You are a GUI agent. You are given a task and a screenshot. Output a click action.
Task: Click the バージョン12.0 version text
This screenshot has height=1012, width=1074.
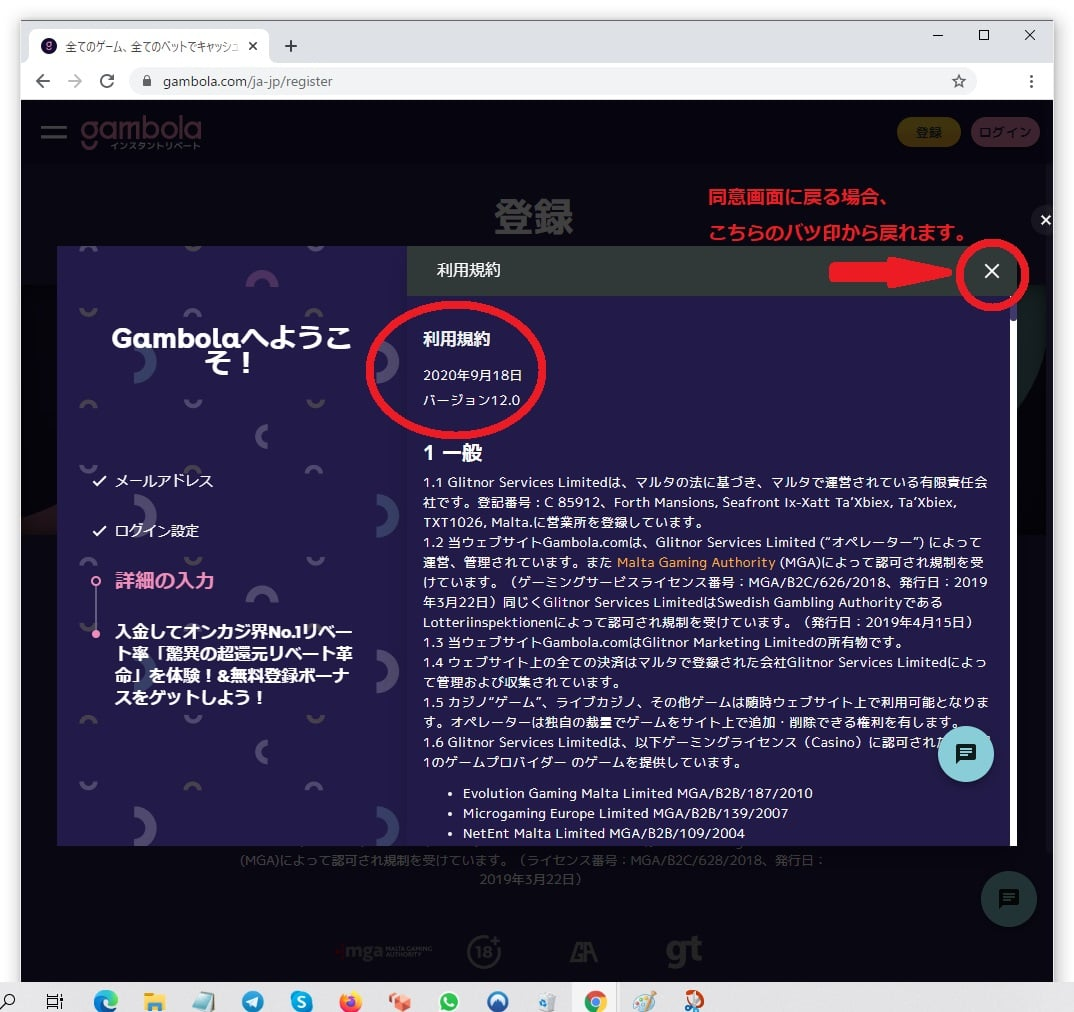471,400
